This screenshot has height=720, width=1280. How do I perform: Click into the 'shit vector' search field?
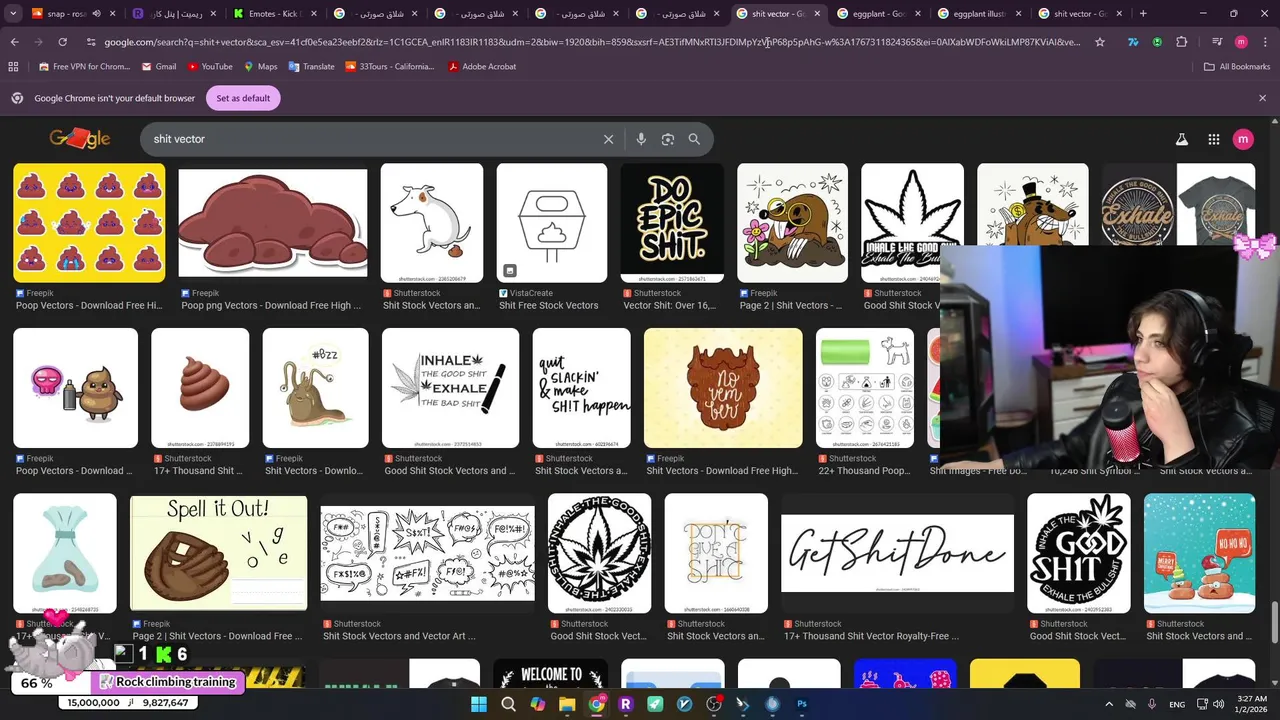(x=370, y=139)
